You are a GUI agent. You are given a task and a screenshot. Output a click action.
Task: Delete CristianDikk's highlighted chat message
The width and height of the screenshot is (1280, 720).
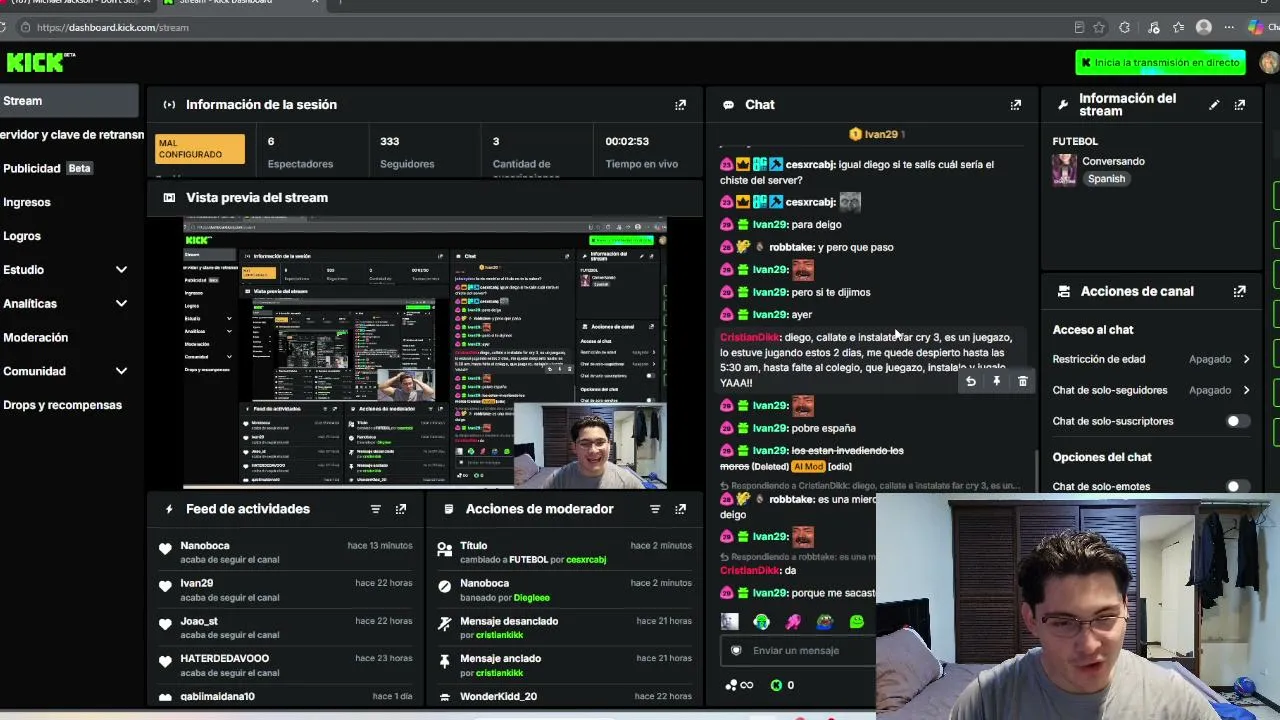pos(1022,381)
